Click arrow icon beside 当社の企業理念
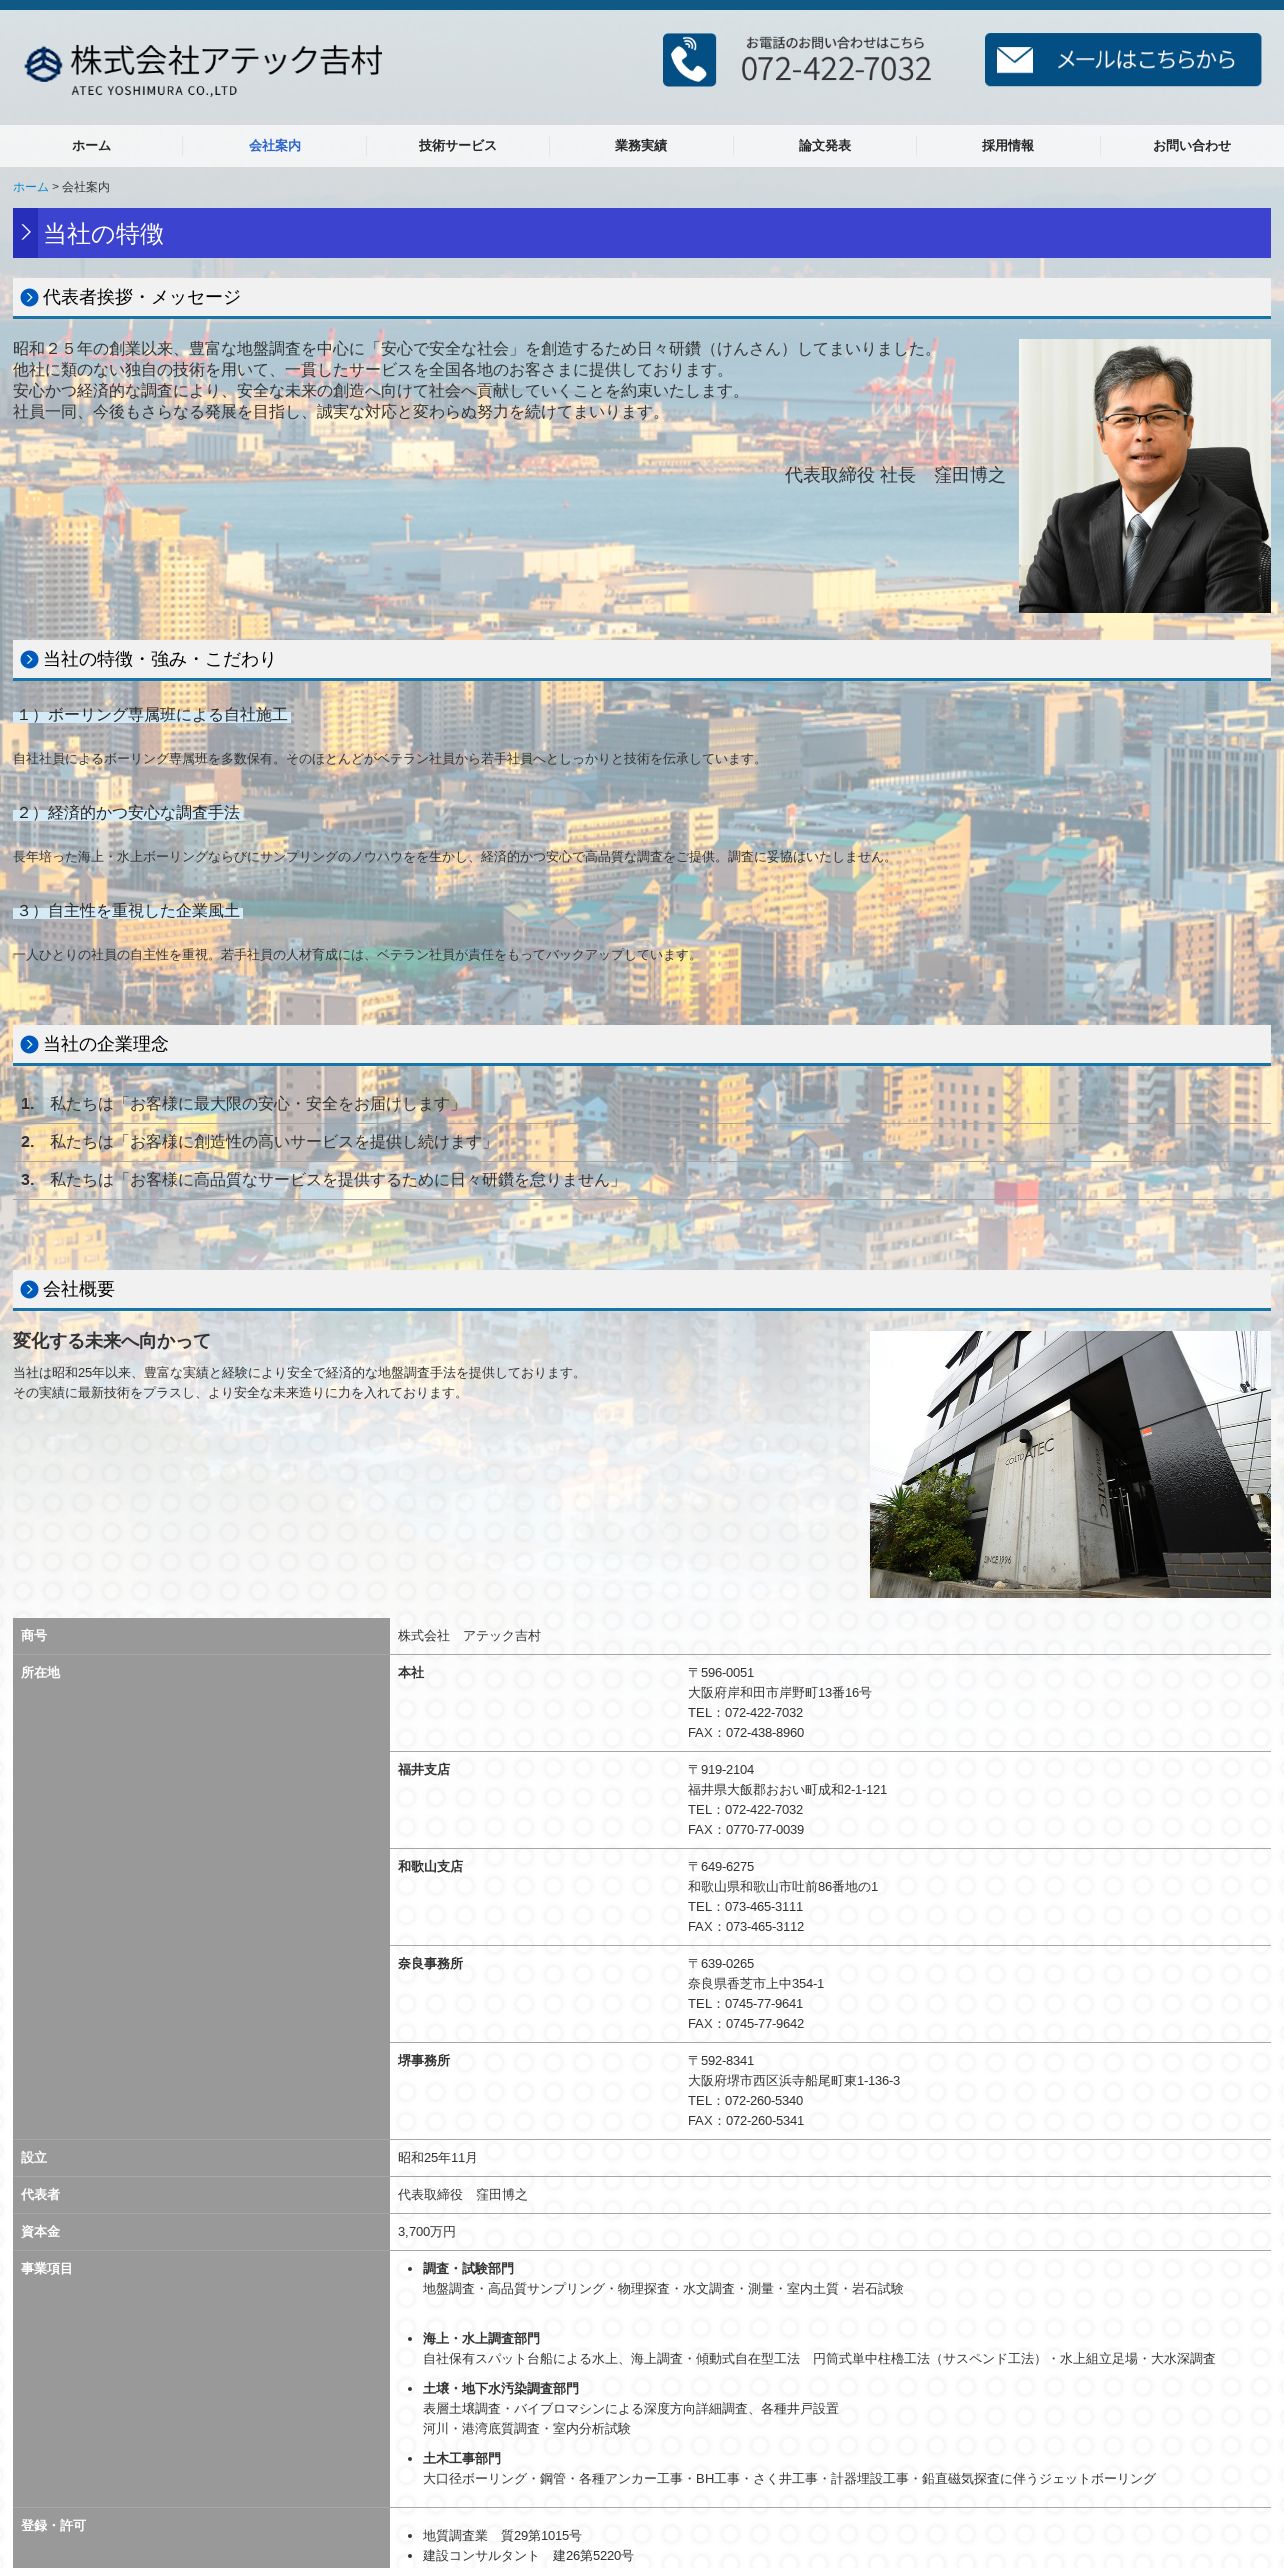The width and height of the screenshot is (1284, 2568). 29,1044
